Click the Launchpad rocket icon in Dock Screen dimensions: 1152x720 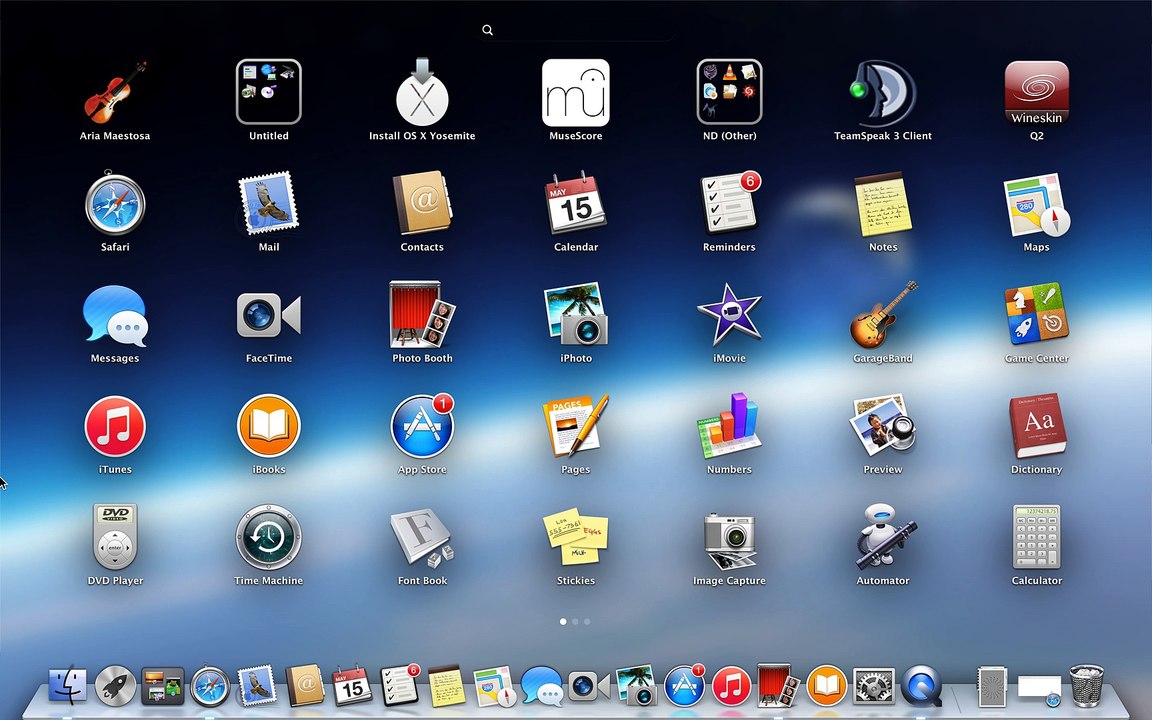[115, 686]
